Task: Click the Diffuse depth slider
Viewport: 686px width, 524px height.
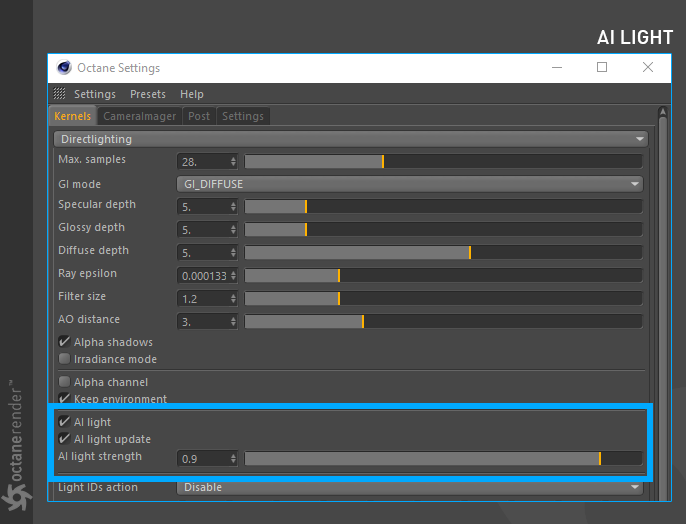Action: (x=443, y=252)
